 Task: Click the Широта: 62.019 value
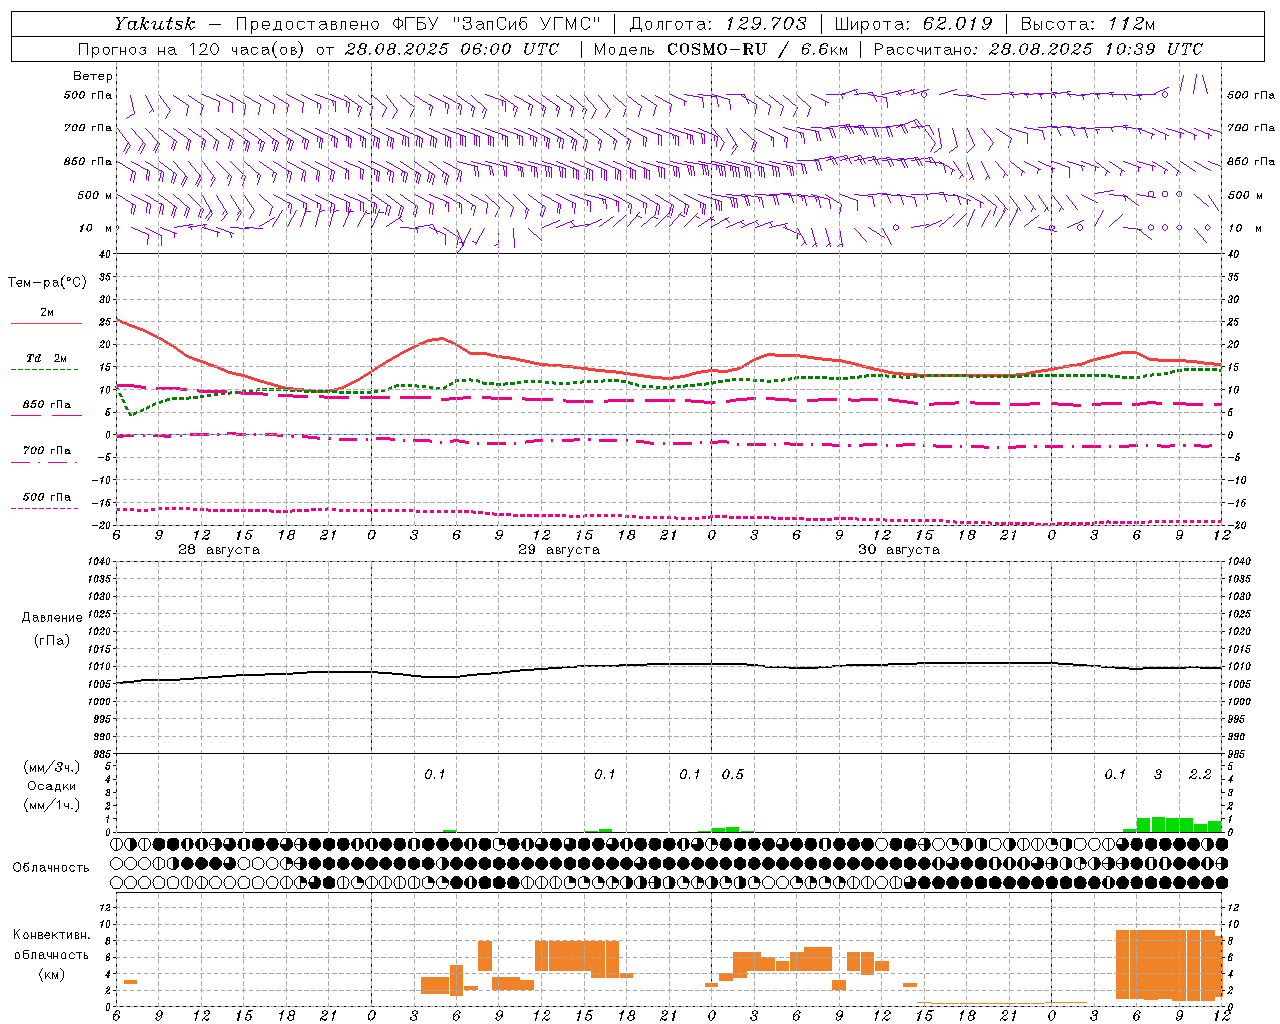pos(914,24)
